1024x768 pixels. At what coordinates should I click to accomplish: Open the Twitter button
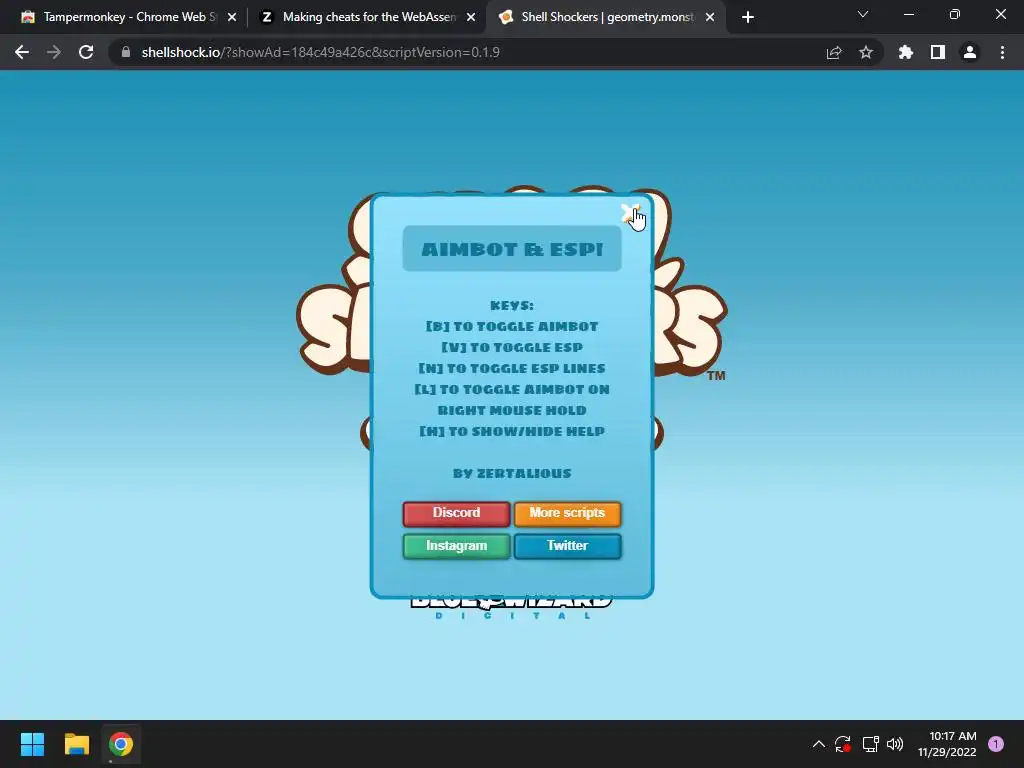[568, 546]
